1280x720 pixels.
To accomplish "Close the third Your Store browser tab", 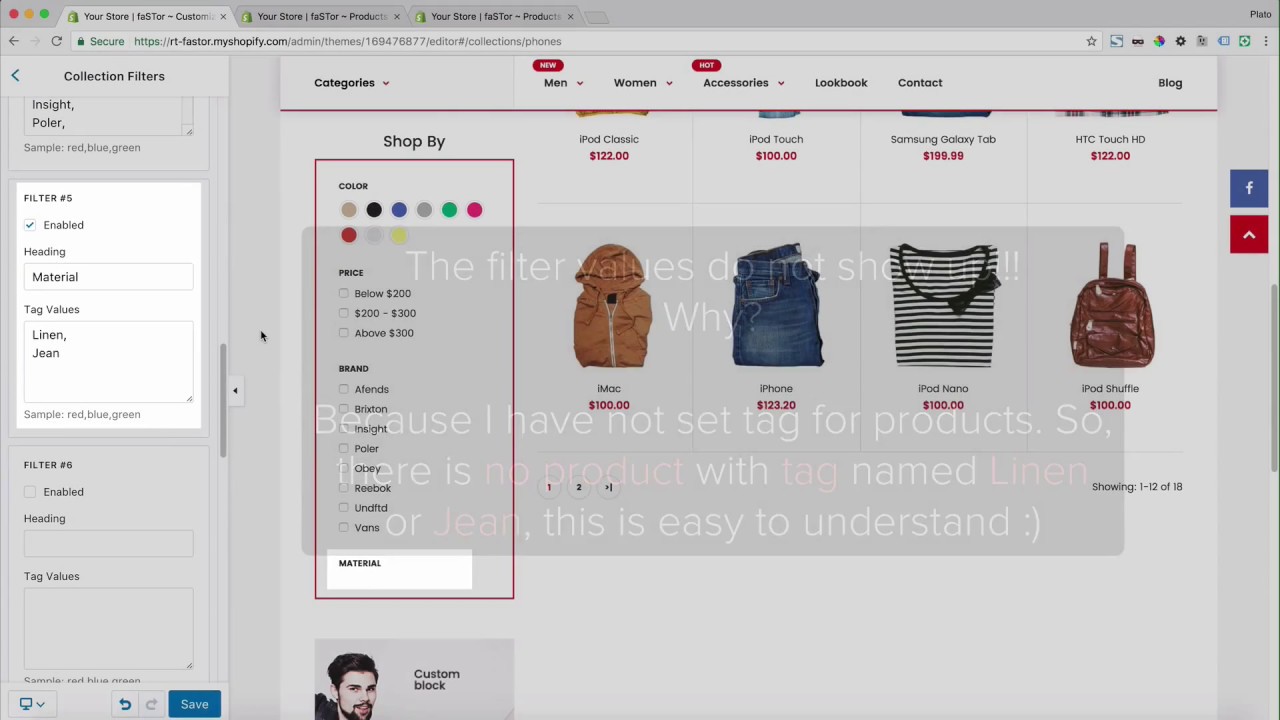I will point(571,16).
